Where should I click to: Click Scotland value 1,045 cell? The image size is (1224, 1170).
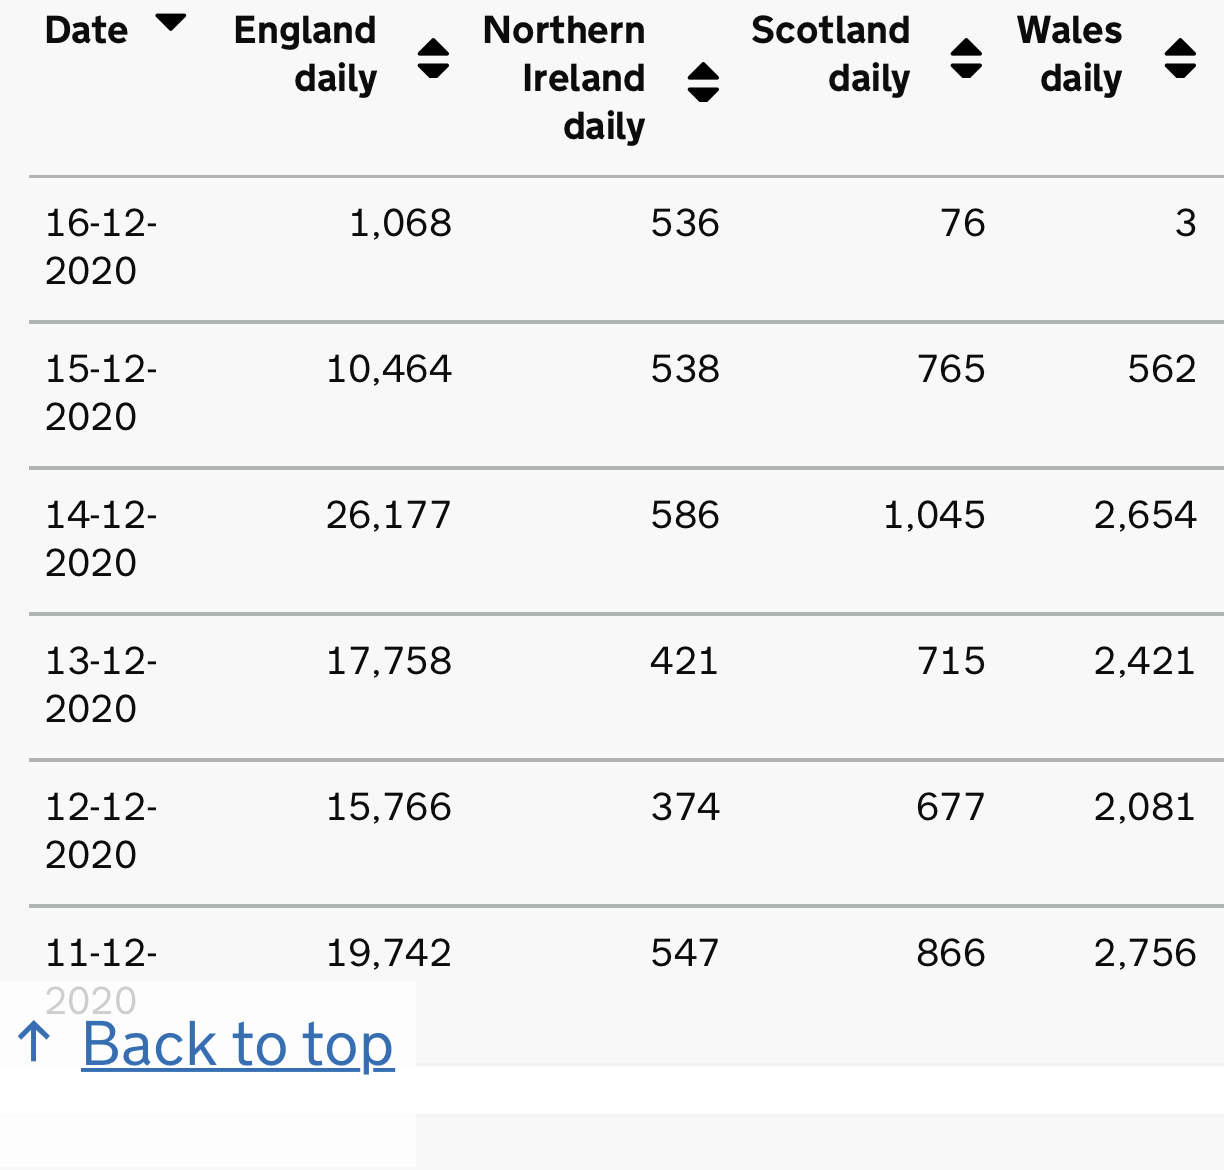[x=934, y=515]
